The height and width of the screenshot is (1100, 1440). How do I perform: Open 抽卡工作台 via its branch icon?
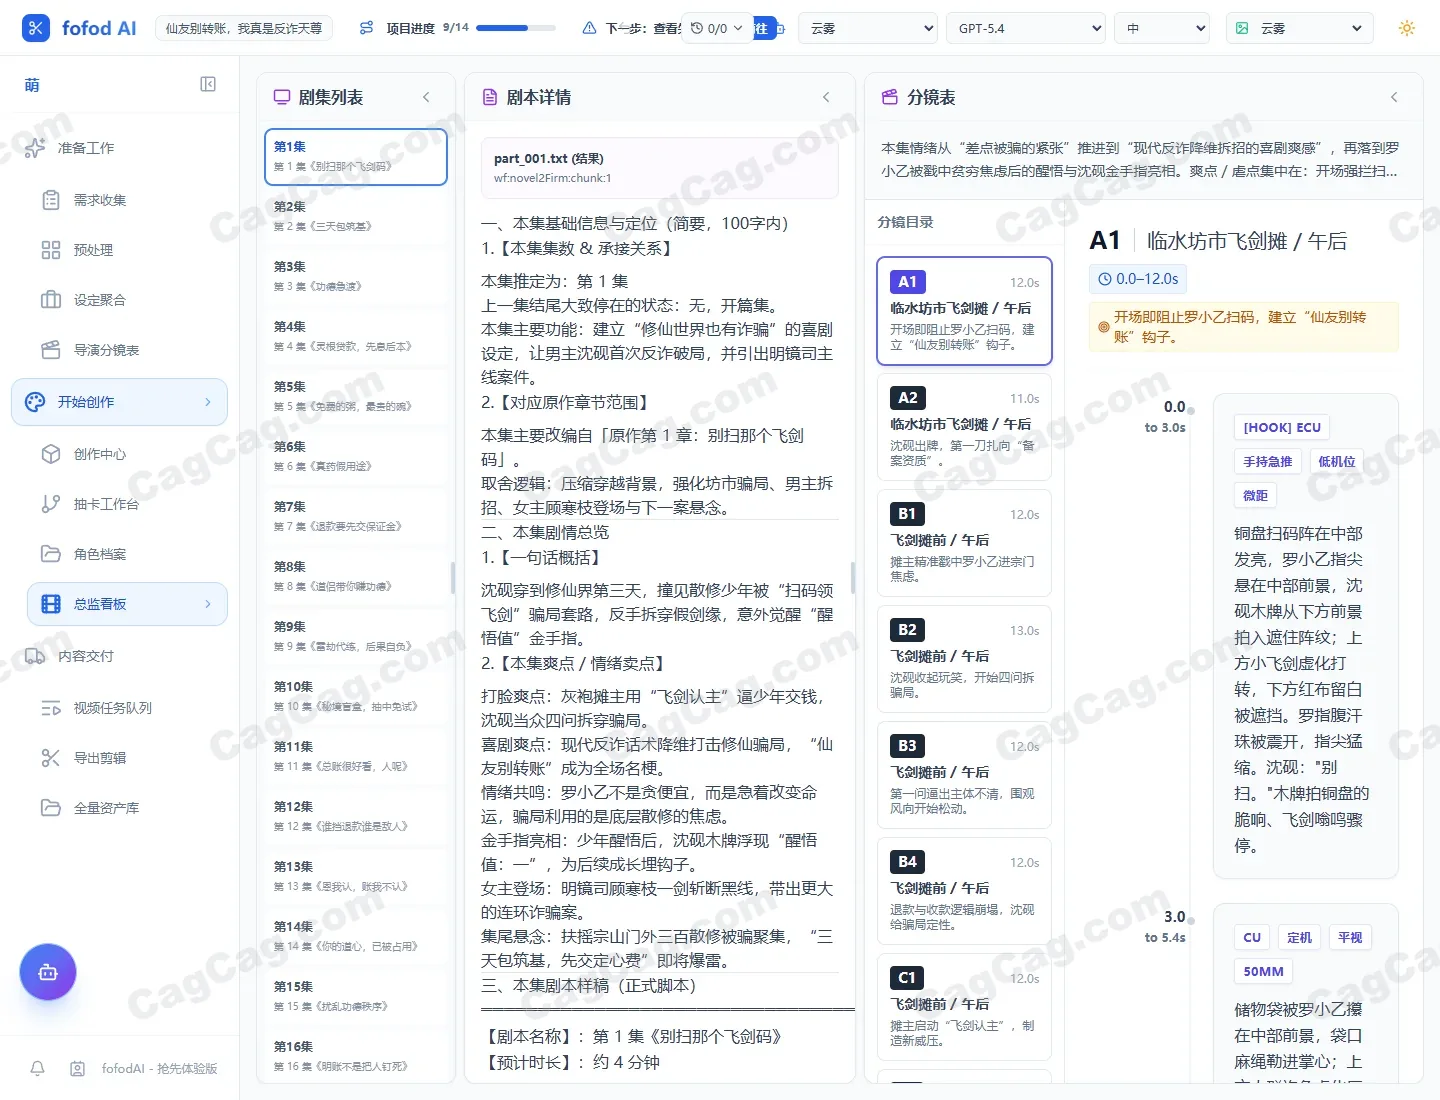coord(51,504)
